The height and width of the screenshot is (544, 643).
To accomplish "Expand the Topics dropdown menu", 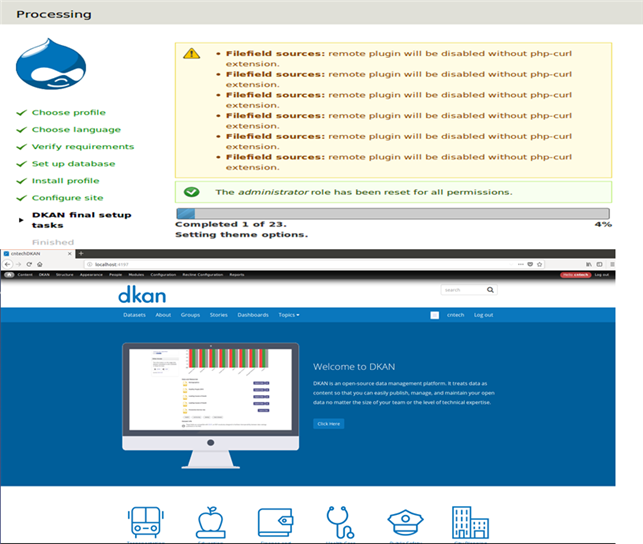I will point(289,315).
